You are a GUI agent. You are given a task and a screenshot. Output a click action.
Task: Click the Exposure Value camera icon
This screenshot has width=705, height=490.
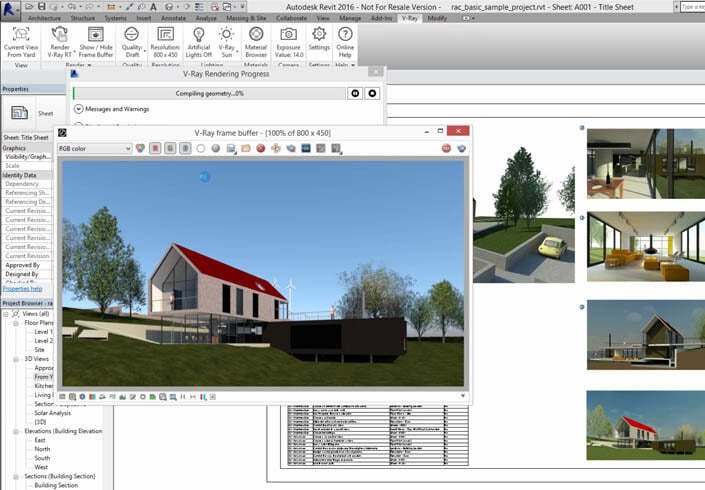point(288,34)
